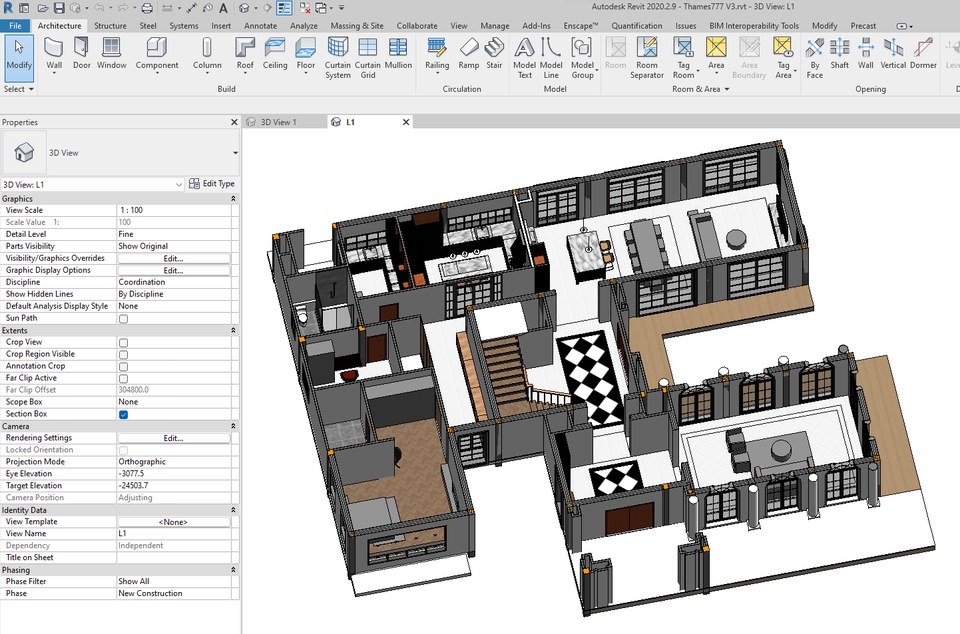Click the View Template <None> button
Viewport: 960px width, 634px height.
coord(174,522)
